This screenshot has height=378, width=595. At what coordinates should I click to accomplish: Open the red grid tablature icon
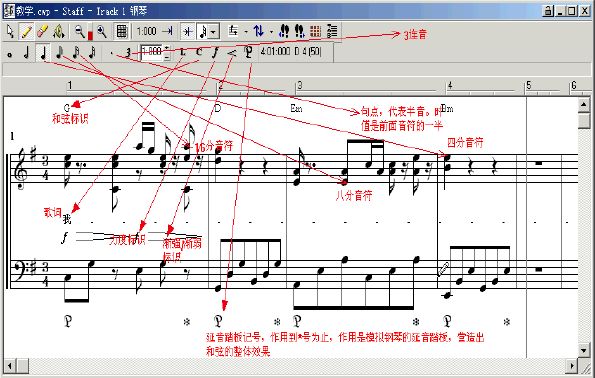pyautogui.click(x=315, y=31)
